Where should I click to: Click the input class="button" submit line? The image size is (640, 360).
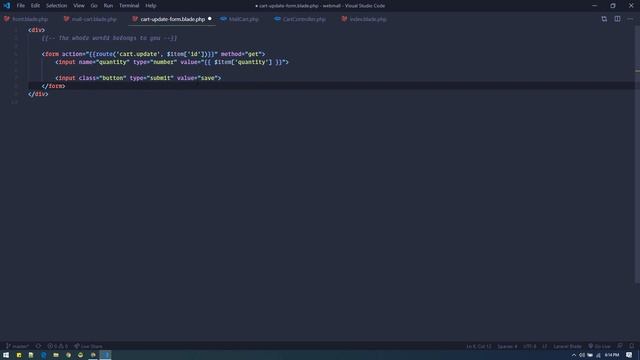coord(138,78)
